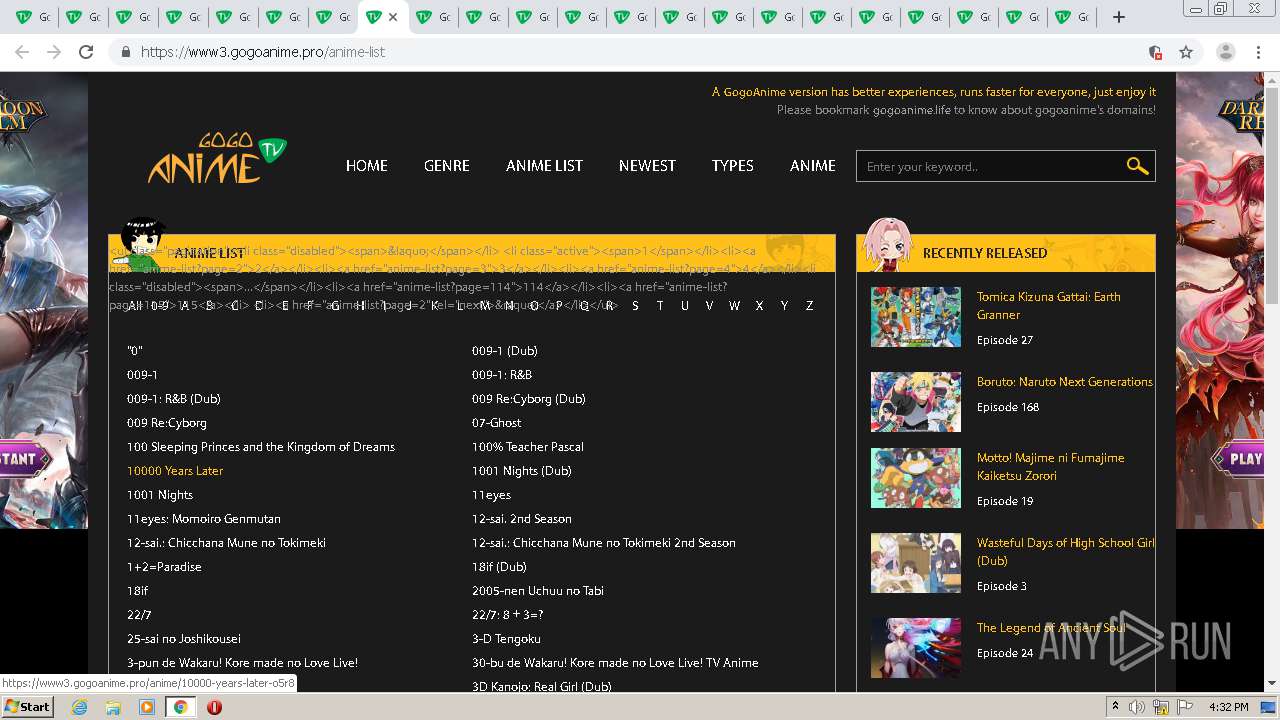Click the browser back arrow
Image resolution: width=1280 pixels, height=720 pixels.
tap(22, 52)
